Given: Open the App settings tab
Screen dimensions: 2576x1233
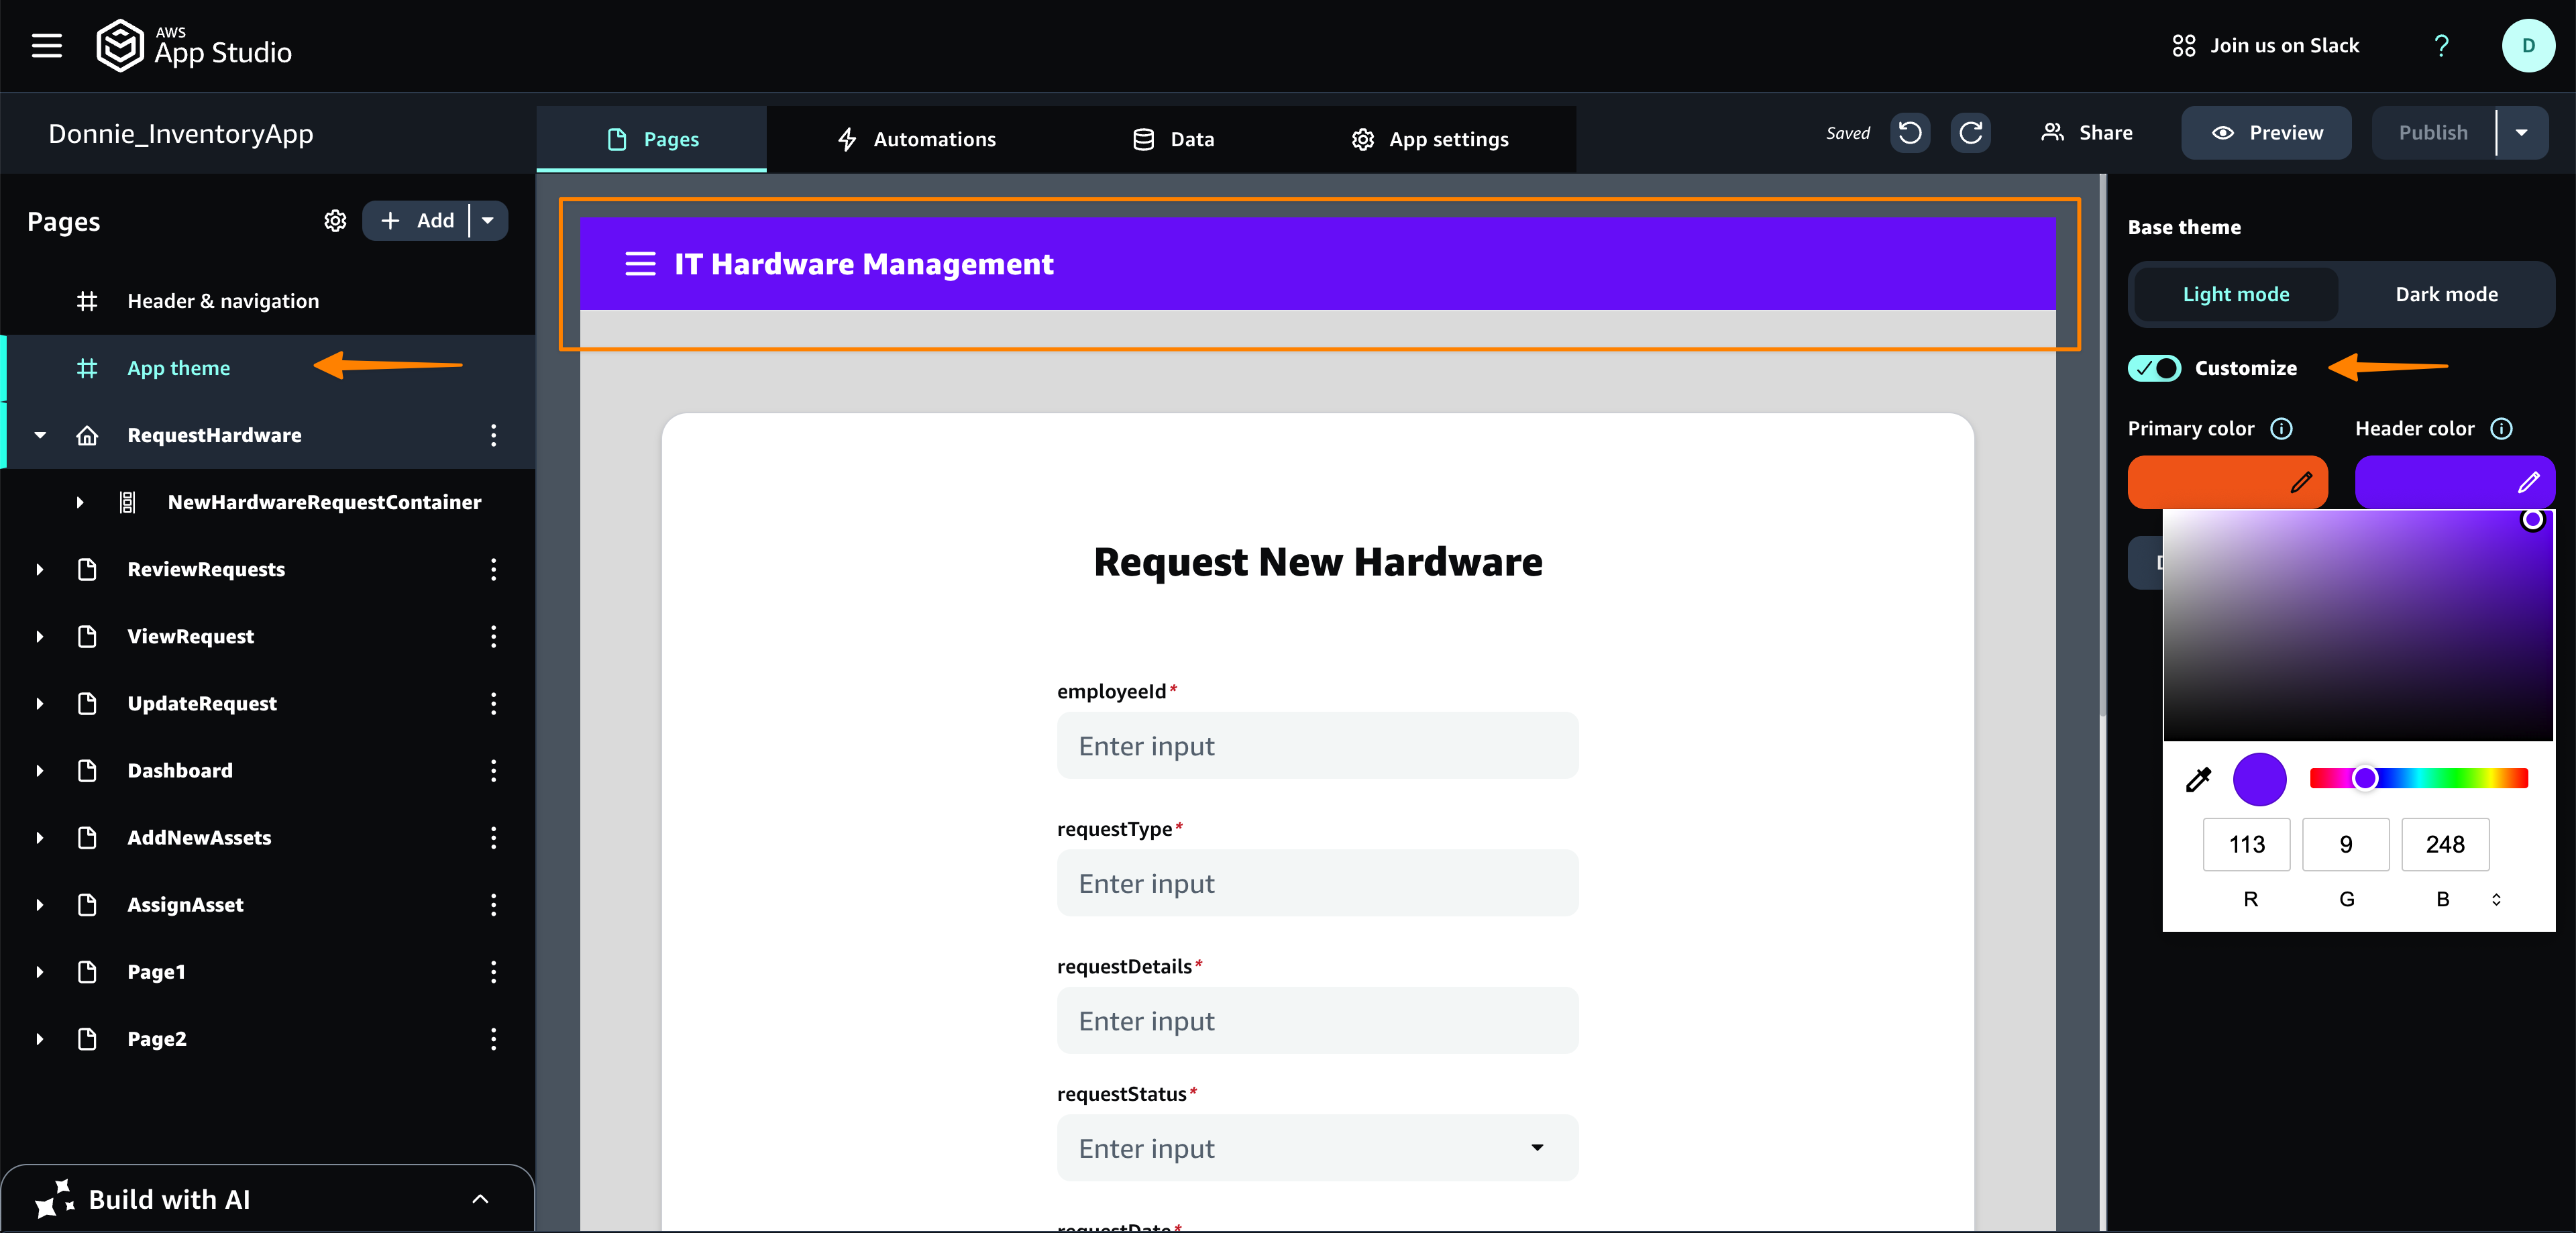Looking at the screenshot, I should [1429, 140].
